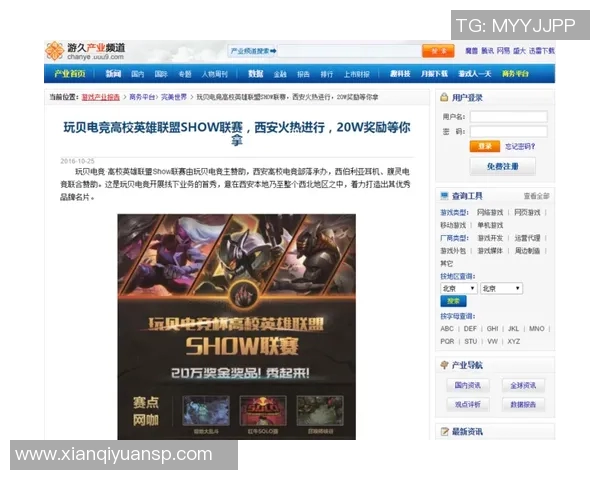Click the 国内资讯 button
This screenshot has width=600, height=480.
pos(468,385)
